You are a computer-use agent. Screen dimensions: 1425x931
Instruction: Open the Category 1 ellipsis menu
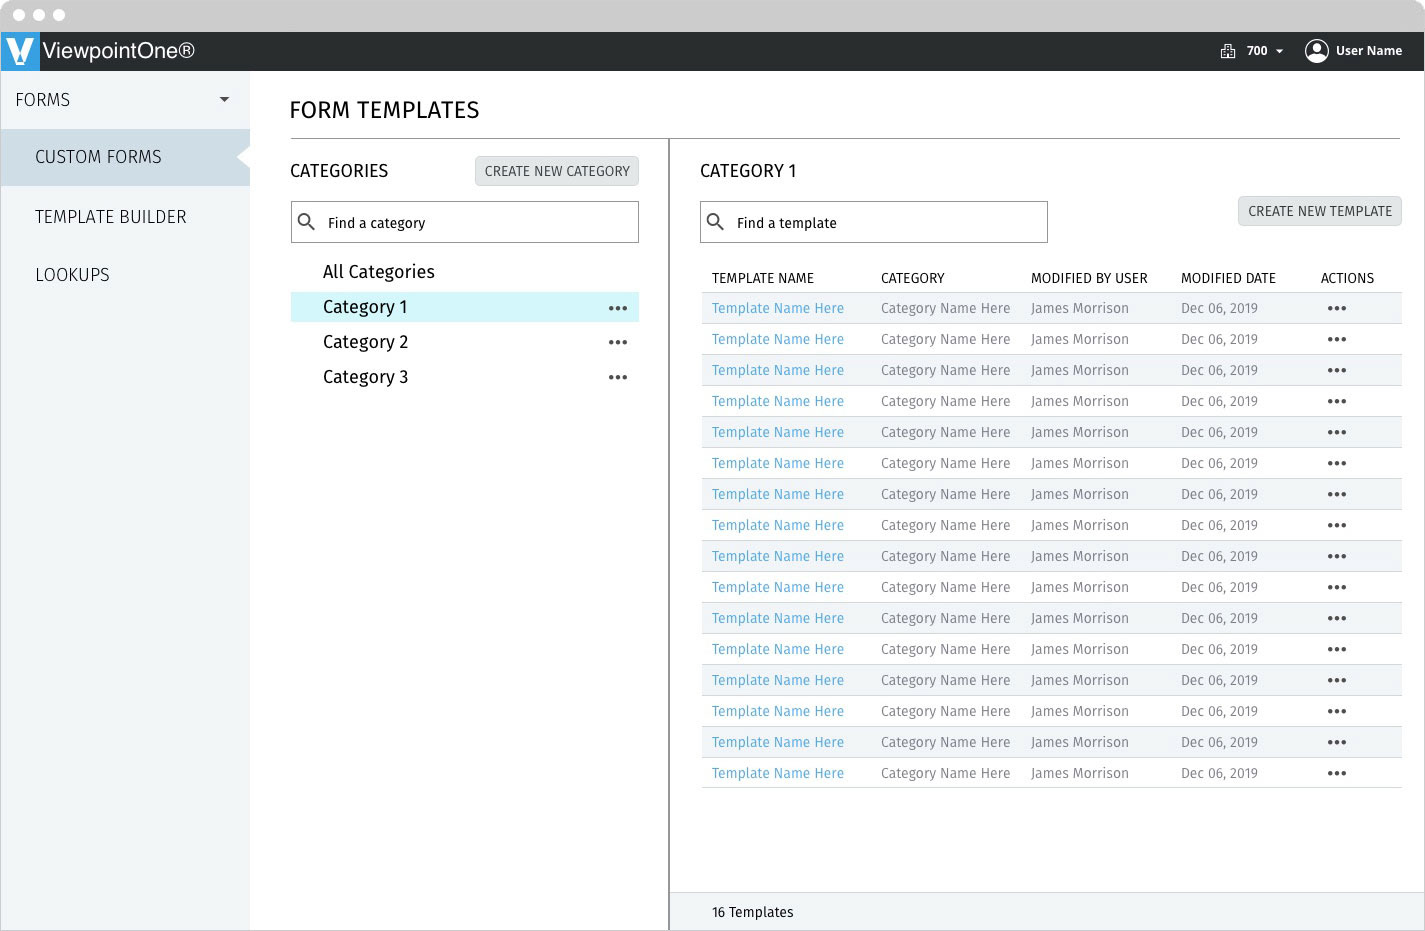click(618, 308)
